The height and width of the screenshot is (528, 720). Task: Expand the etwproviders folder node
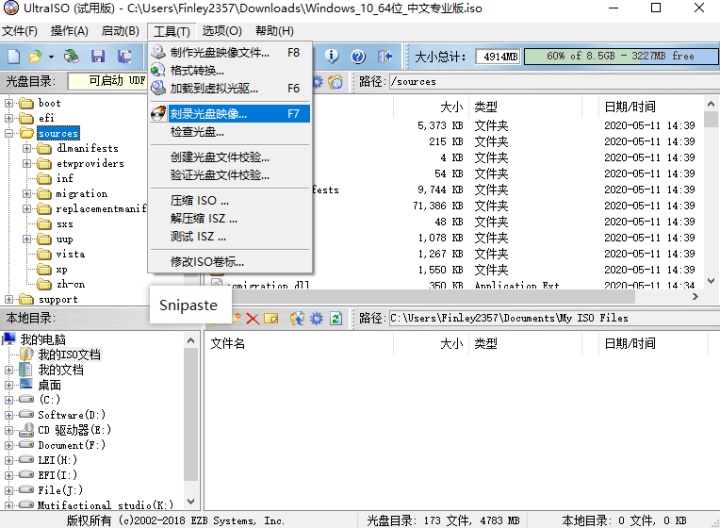click(x=27, y=163)
